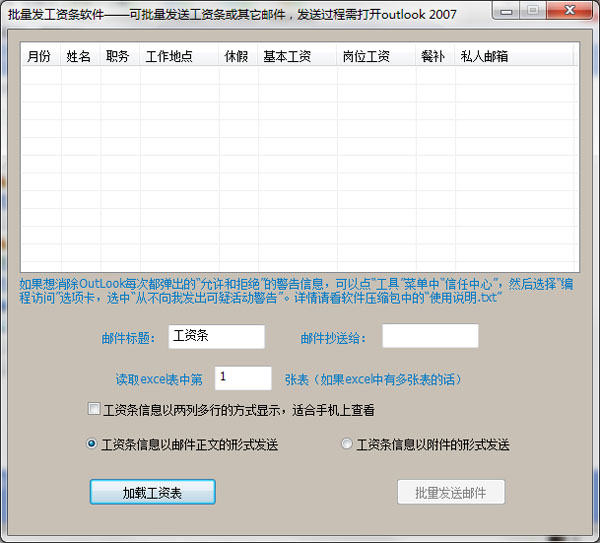
Task: Click the blue OutLook warning hint text
Action: (x=296, y=291)
